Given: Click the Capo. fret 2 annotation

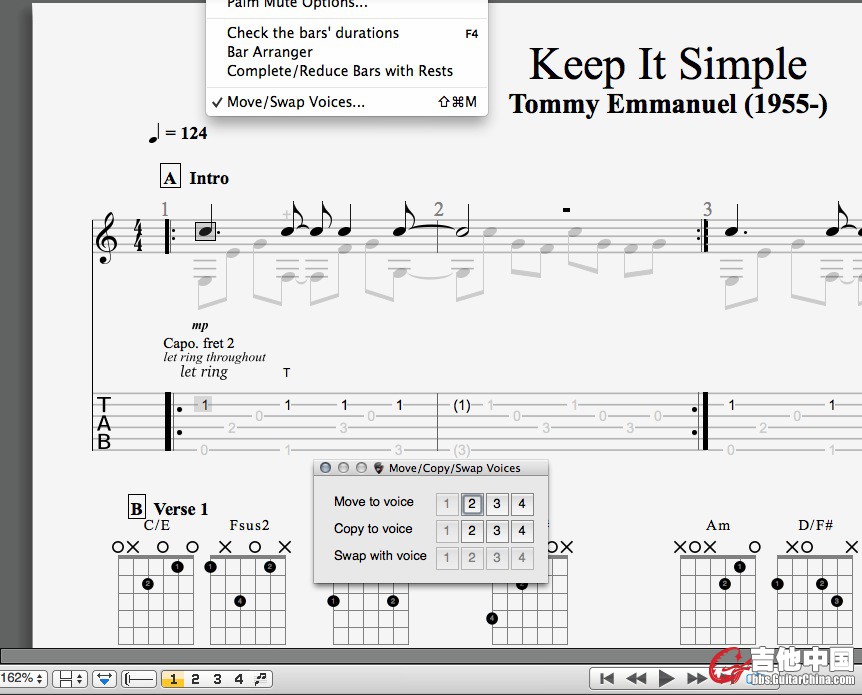Looking at the screenshot, I should pos(199,343).
